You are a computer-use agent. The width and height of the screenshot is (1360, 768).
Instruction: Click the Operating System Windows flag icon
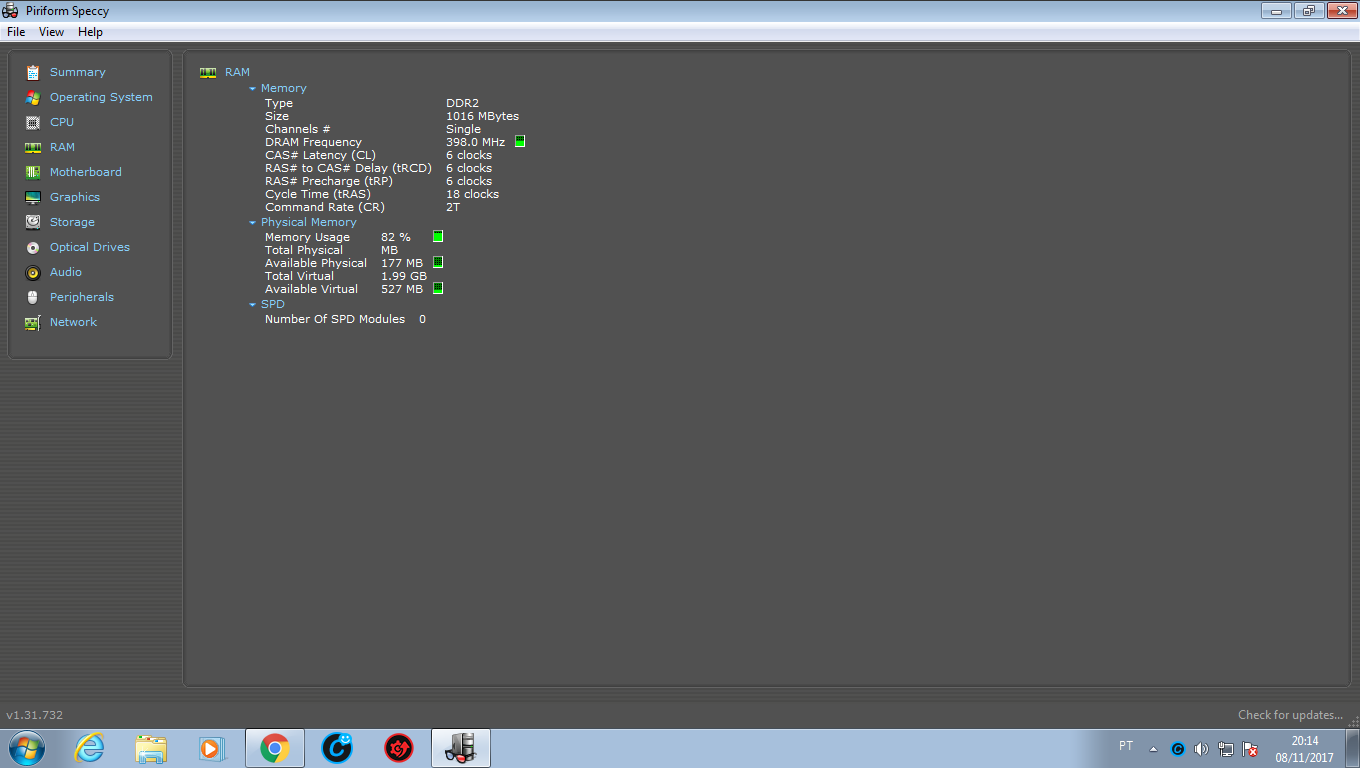(x=33, y=97)
